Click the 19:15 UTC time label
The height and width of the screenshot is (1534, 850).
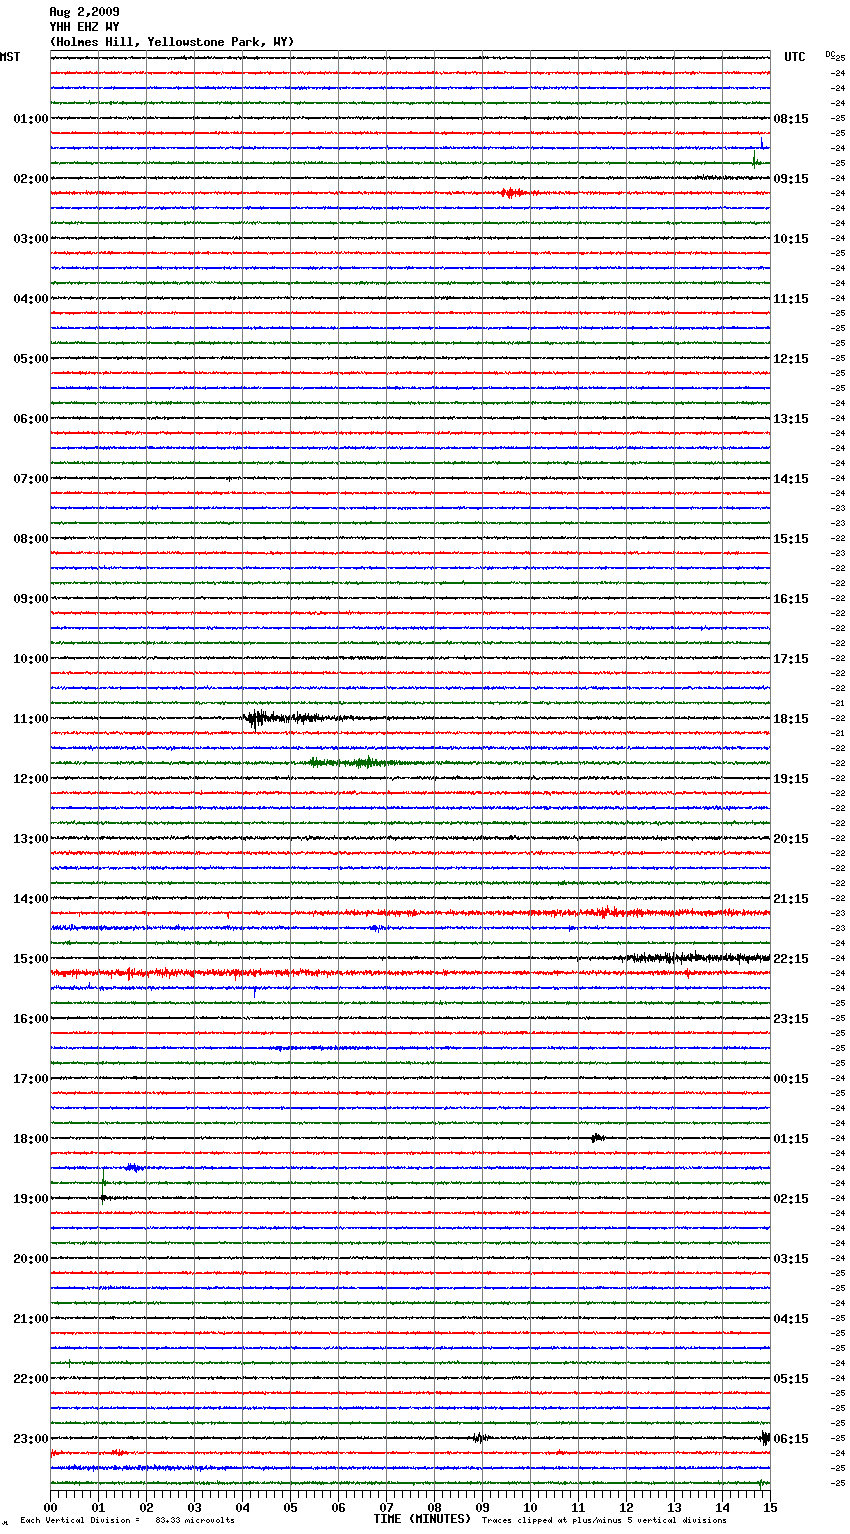click(791, 779)
